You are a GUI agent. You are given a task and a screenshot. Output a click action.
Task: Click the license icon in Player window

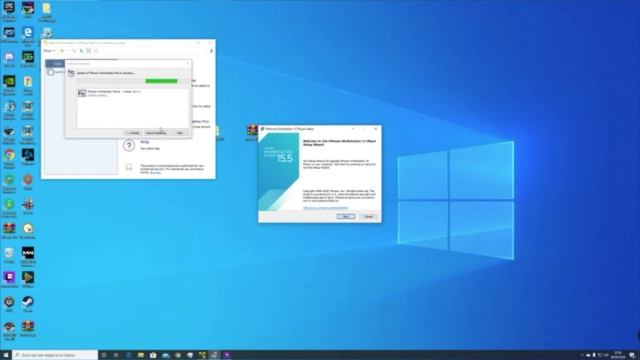[x=129, y=167]
